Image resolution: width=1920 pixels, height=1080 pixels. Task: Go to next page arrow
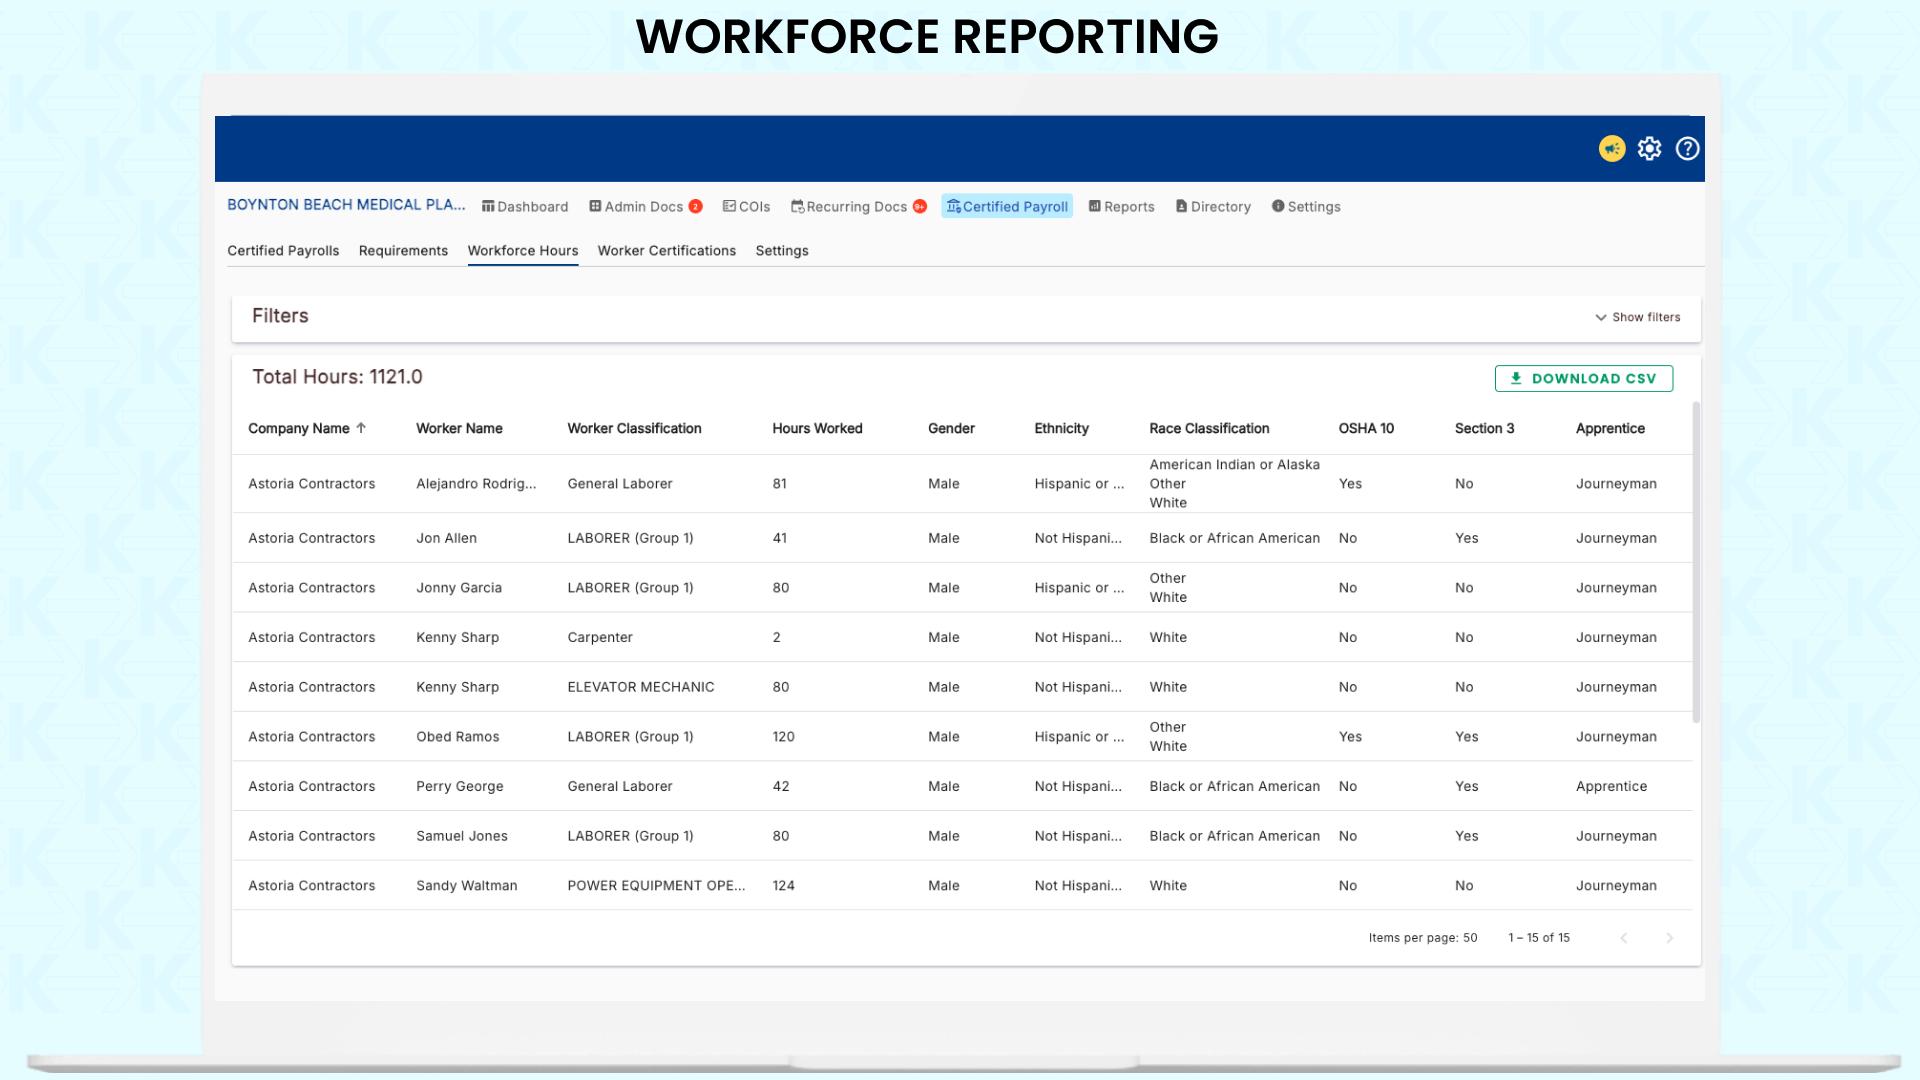tap(1669, 938)
